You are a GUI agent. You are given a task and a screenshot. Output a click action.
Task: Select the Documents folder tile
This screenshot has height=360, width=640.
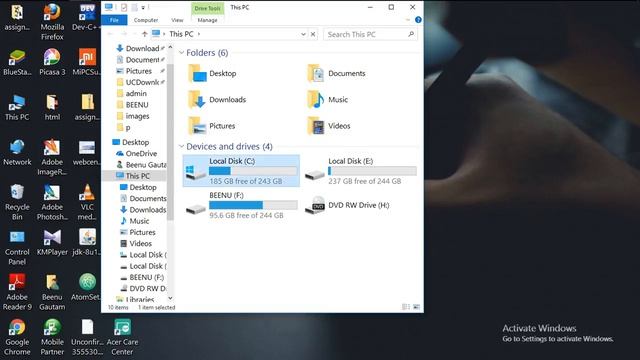[x=337, y=73]
